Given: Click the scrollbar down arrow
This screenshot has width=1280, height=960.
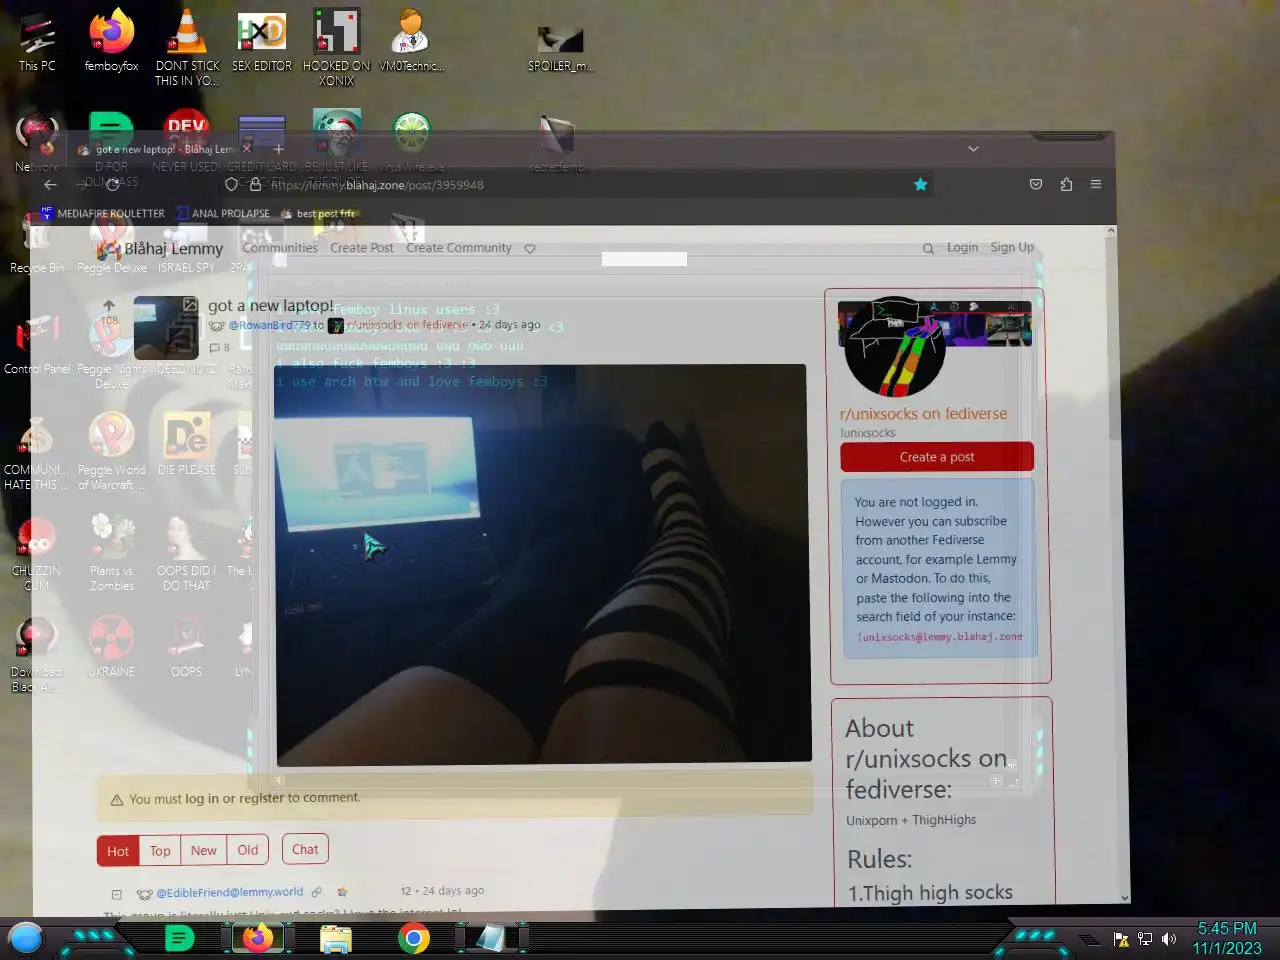Looking at the screenshot, I should click(1124, 898).
